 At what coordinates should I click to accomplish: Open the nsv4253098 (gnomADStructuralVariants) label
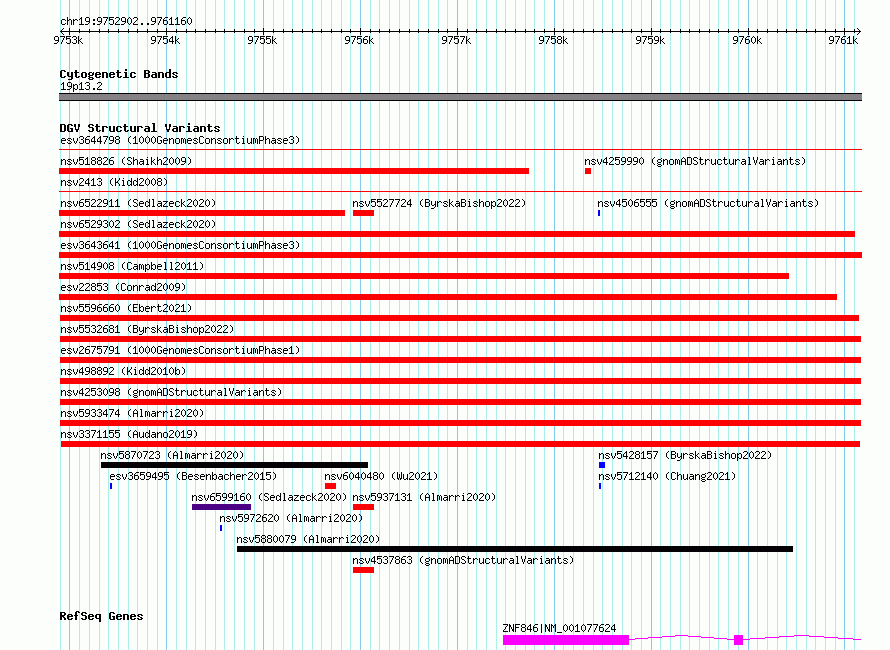(171, 392)
